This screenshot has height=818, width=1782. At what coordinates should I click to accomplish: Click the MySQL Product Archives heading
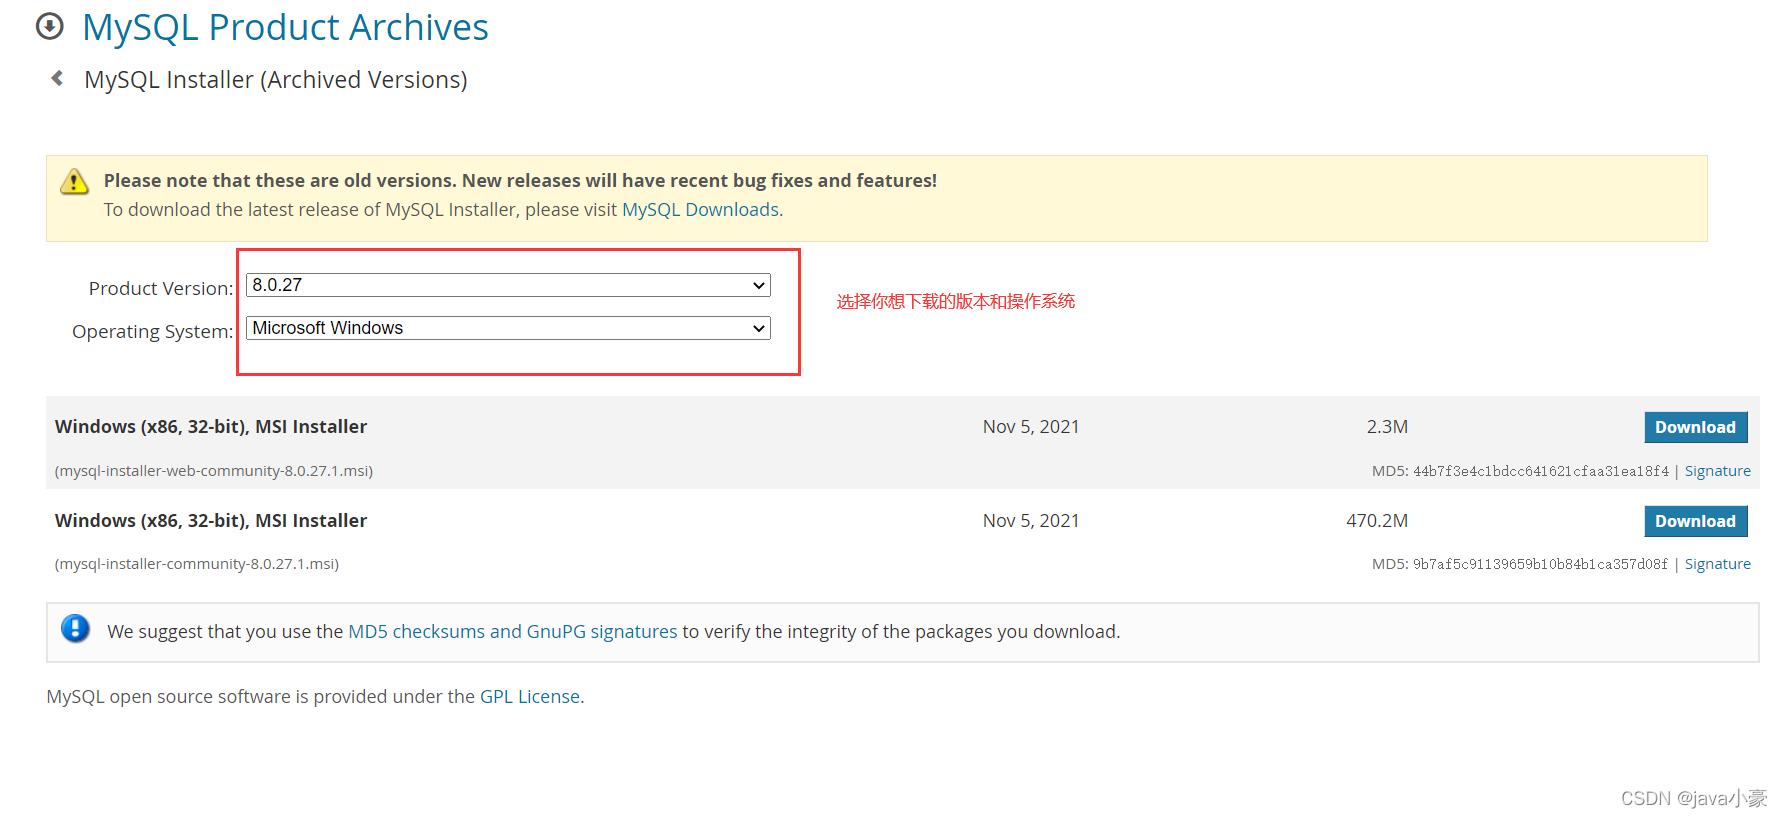tap(285, 27)
